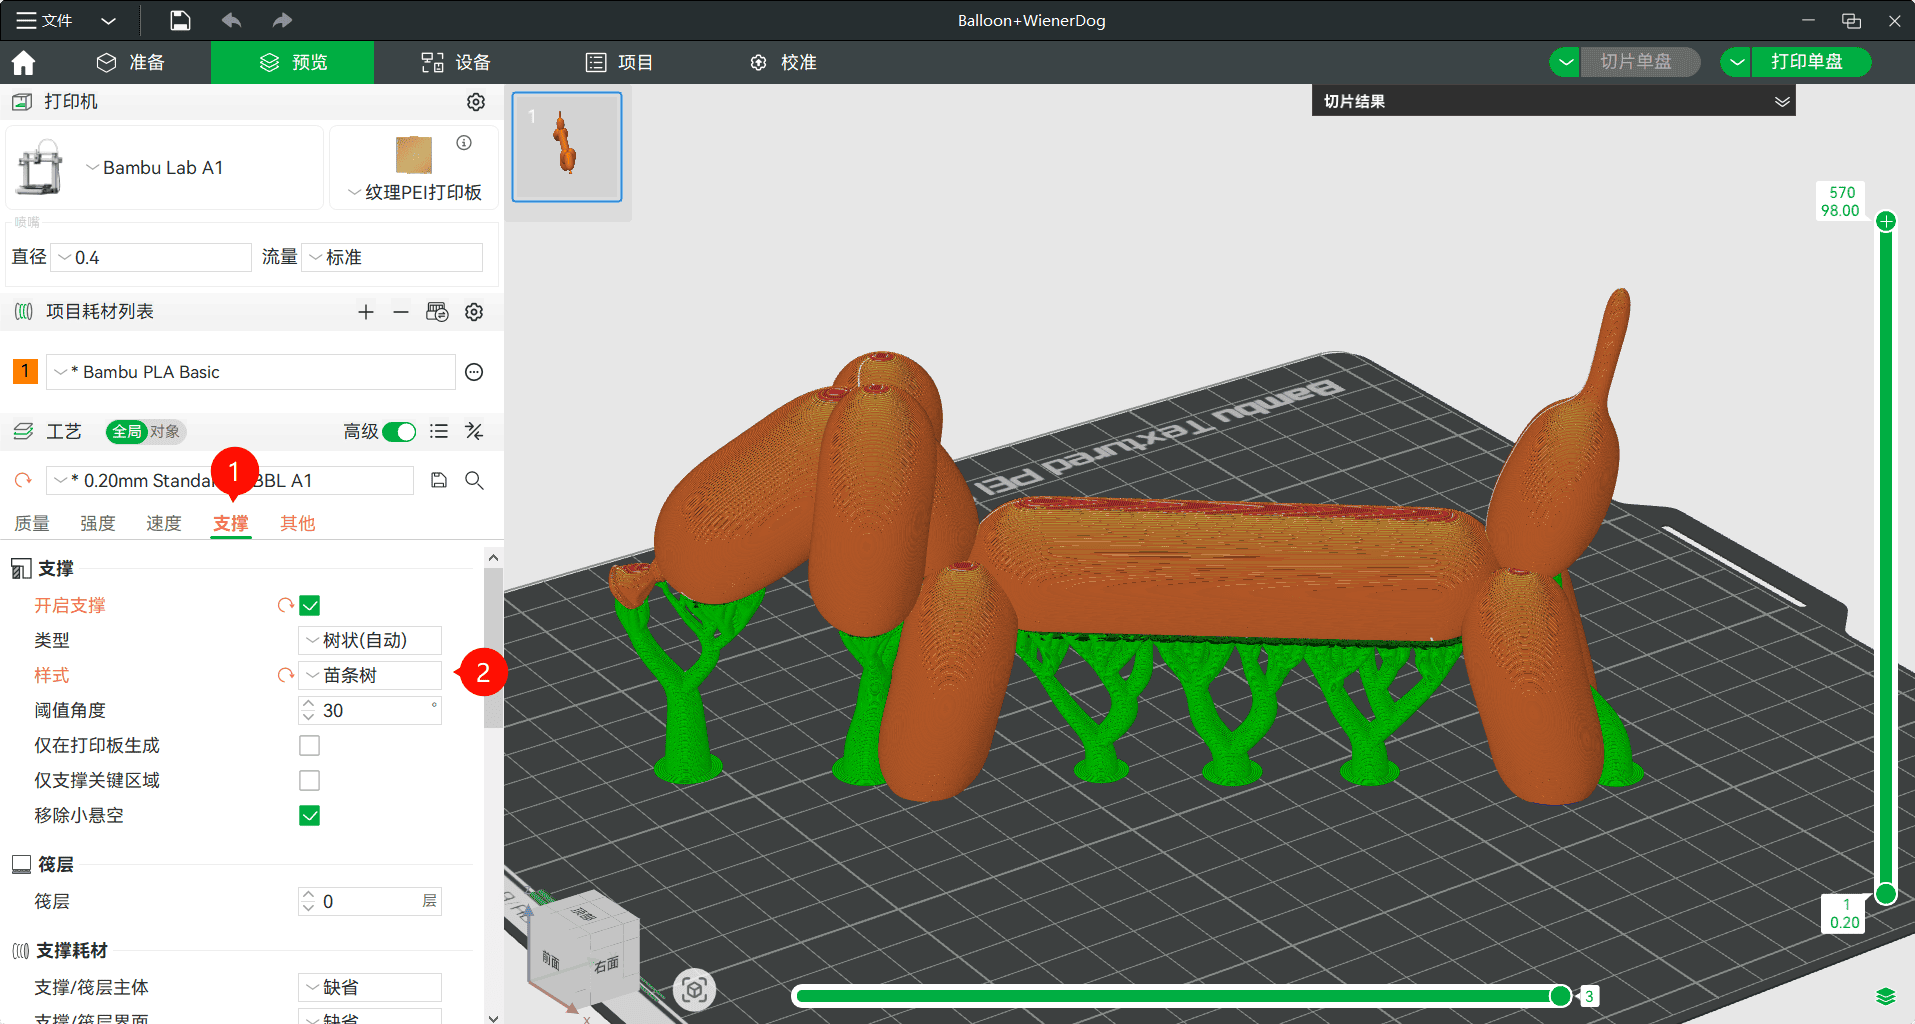Viewport: 1915px width, 1024px height.
Task: Switch to 项目 tab
Action: pyautogui.click(x=619, y=62)
